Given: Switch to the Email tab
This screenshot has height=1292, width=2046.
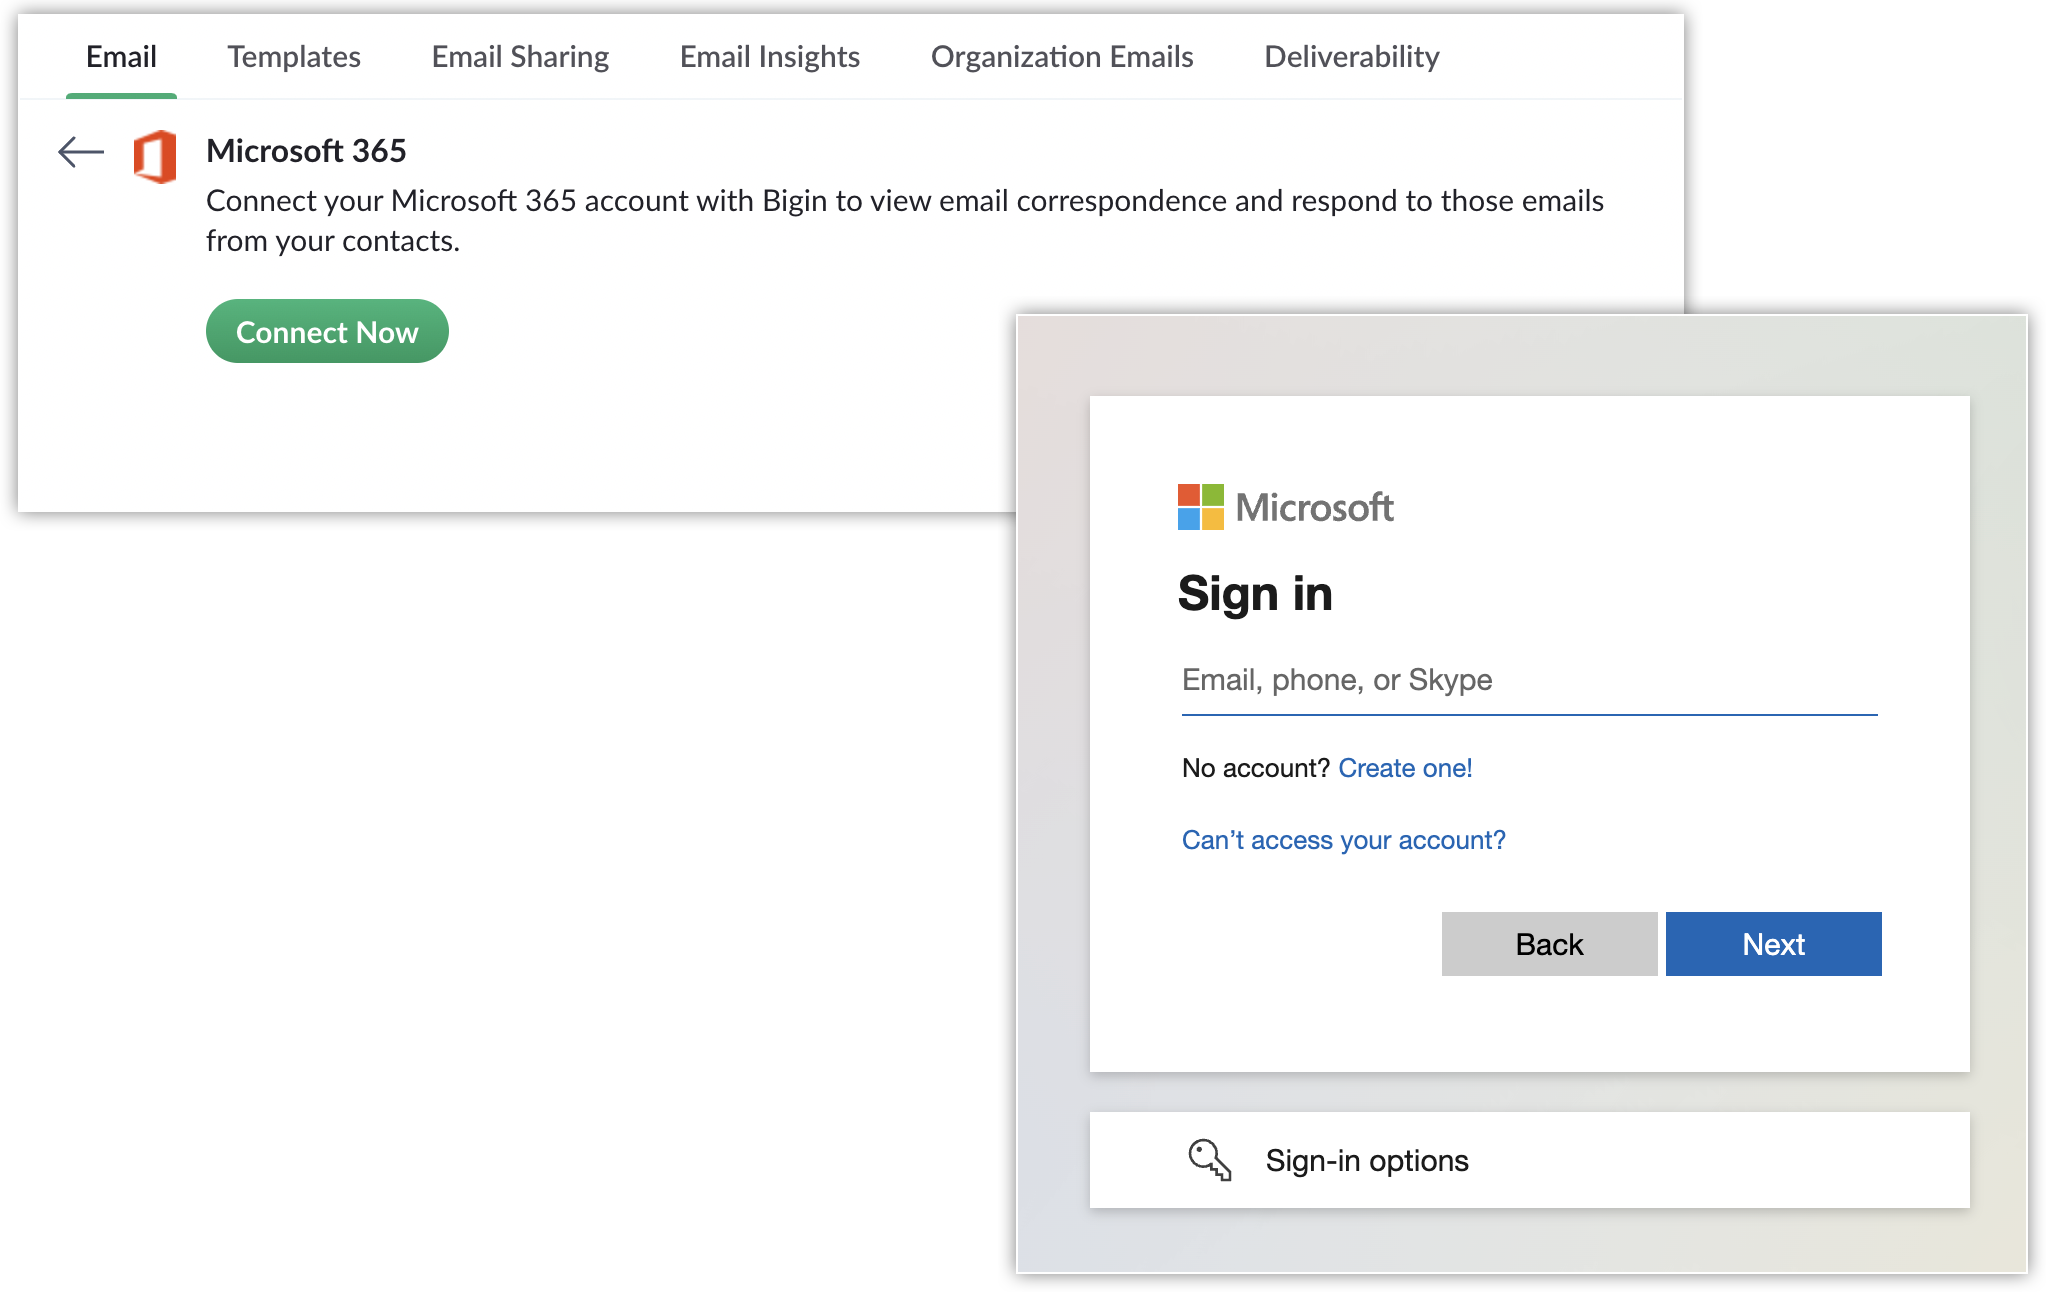Looking at the screenshot, I should pyautogui.click(x=121, y=57).
